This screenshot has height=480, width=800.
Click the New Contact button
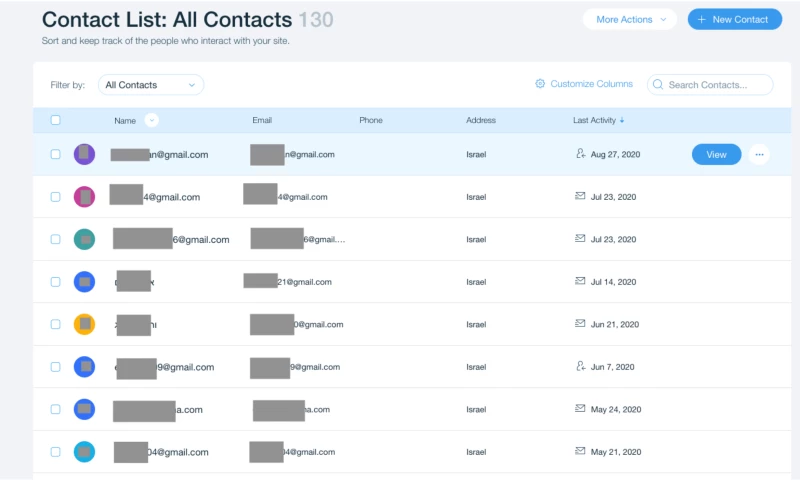734,19
